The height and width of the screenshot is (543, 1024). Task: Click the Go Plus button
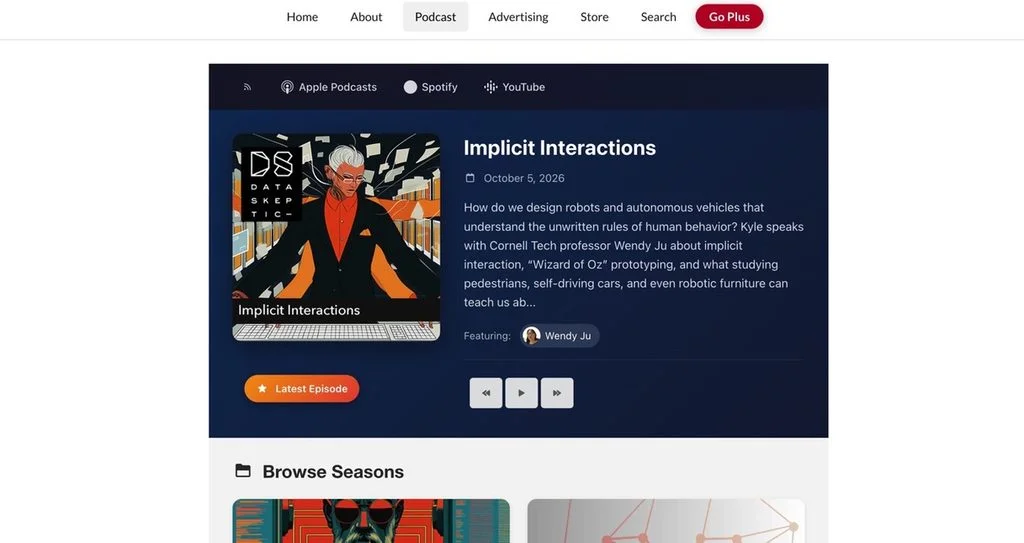pyautogui.click(x=729, y=17)
